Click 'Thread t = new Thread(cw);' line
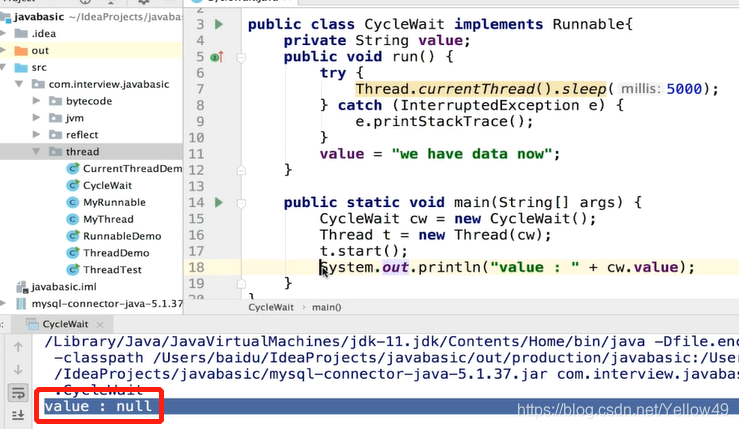The width and height of the screenshot is (739, 429). [435, 235]
